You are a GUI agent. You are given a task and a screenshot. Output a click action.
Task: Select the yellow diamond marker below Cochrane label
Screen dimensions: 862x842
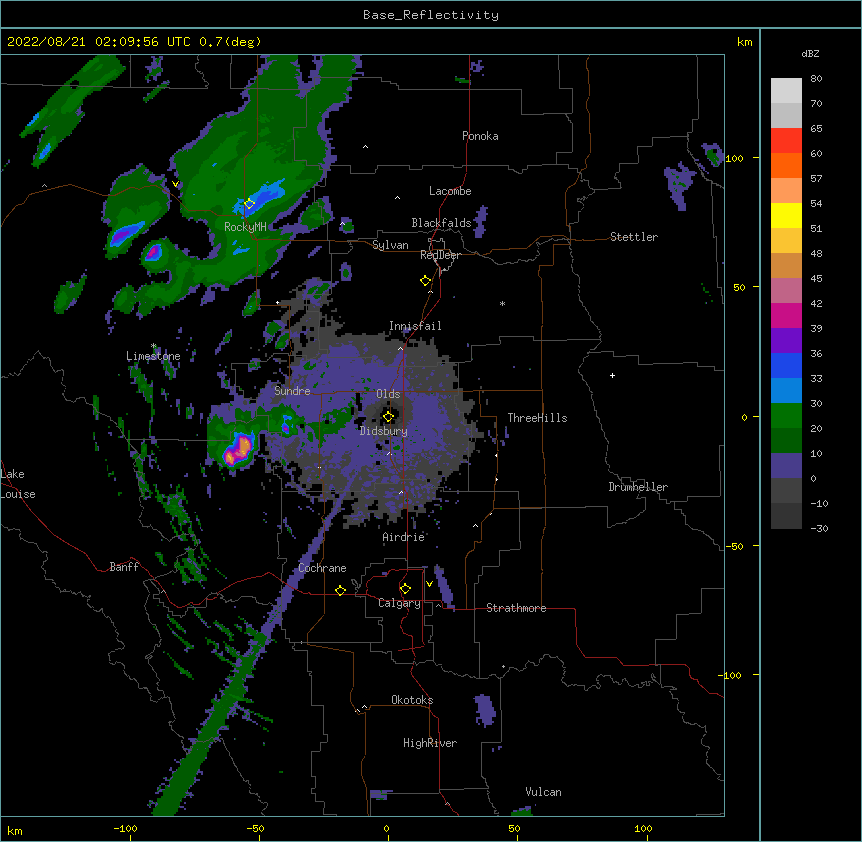click(340, 590)
